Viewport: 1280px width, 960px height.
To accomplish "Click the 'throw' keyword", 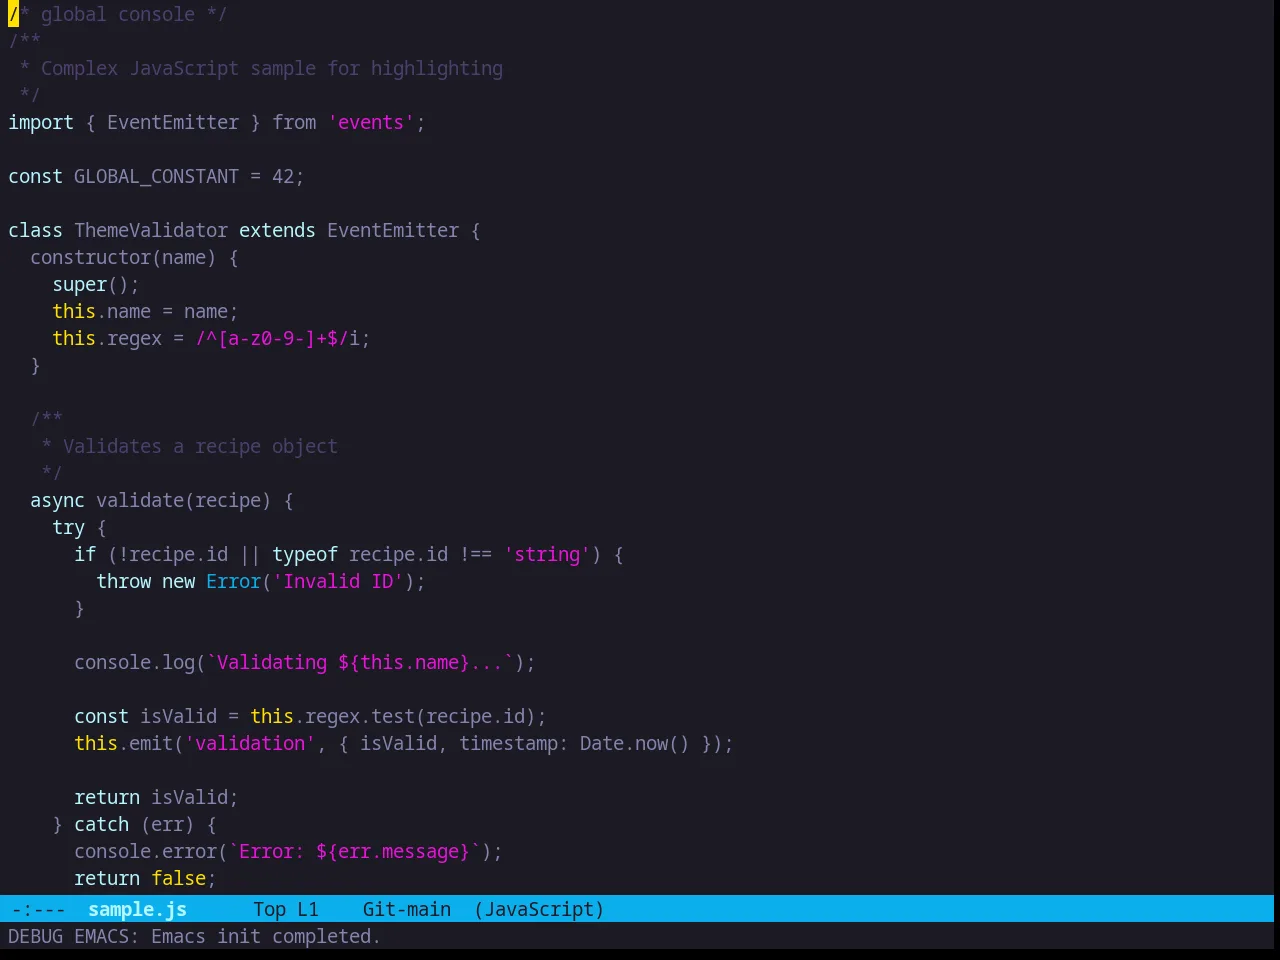I will 123,581.
